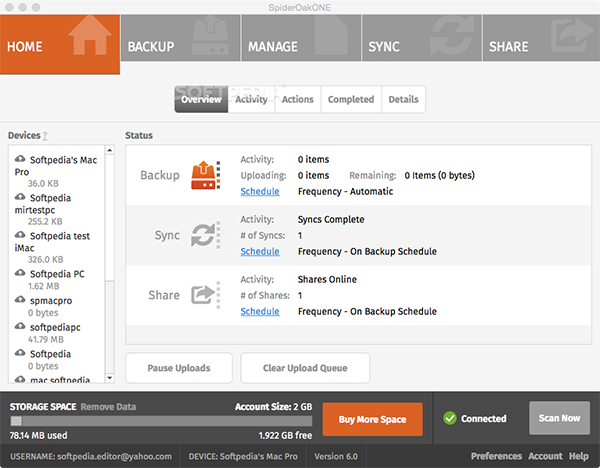600x468 pixels.
Task: Click the green Connected checkmark icon
Action: (x=450, y=418)
